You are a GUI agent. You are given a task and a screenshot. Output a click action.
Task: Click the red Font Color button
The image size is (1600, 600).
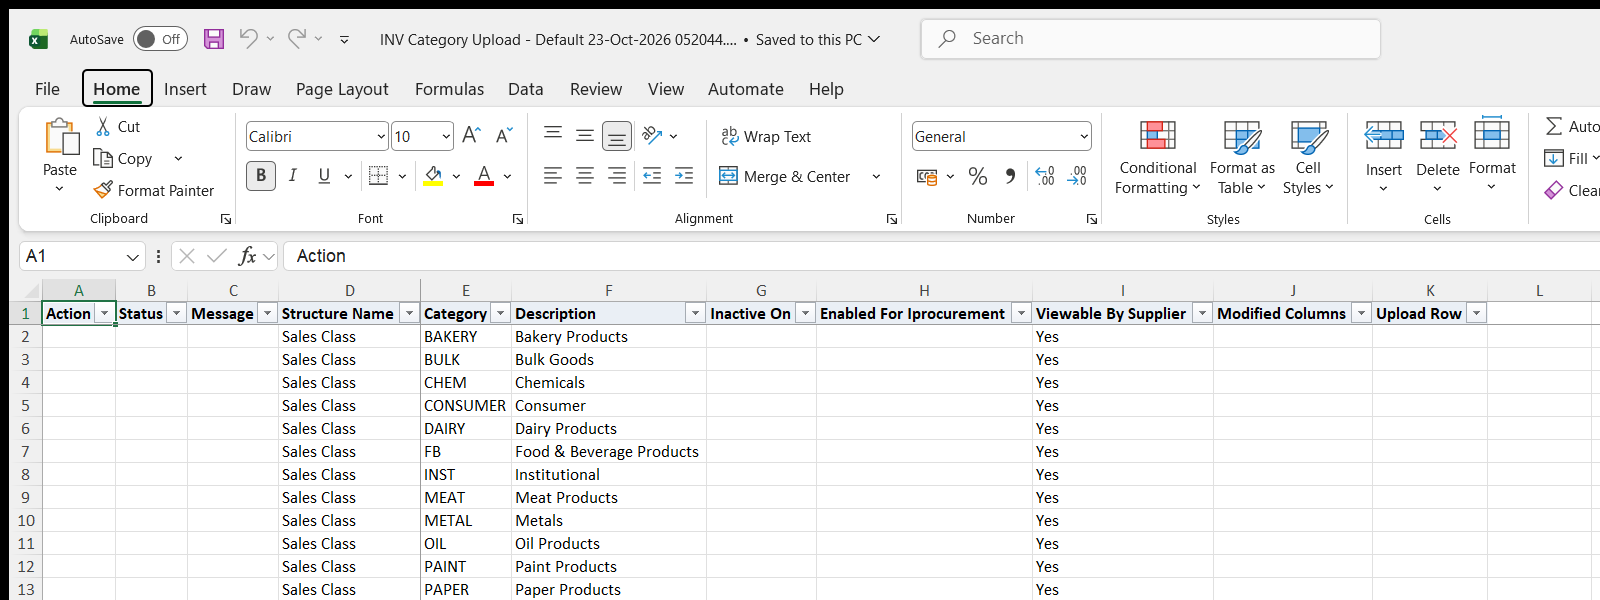tap(484, 176)
